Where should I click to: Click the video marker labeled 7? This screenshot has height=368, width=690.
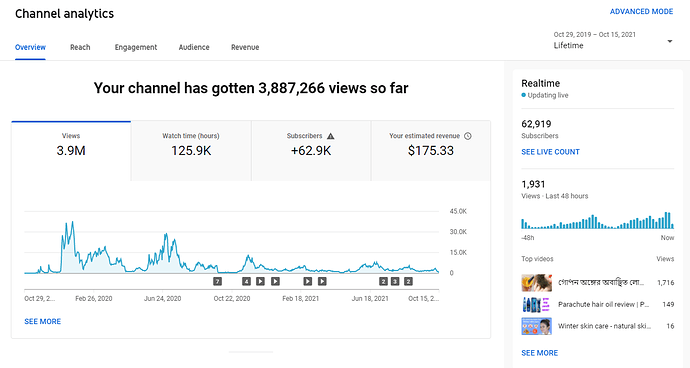click(217, 281)
